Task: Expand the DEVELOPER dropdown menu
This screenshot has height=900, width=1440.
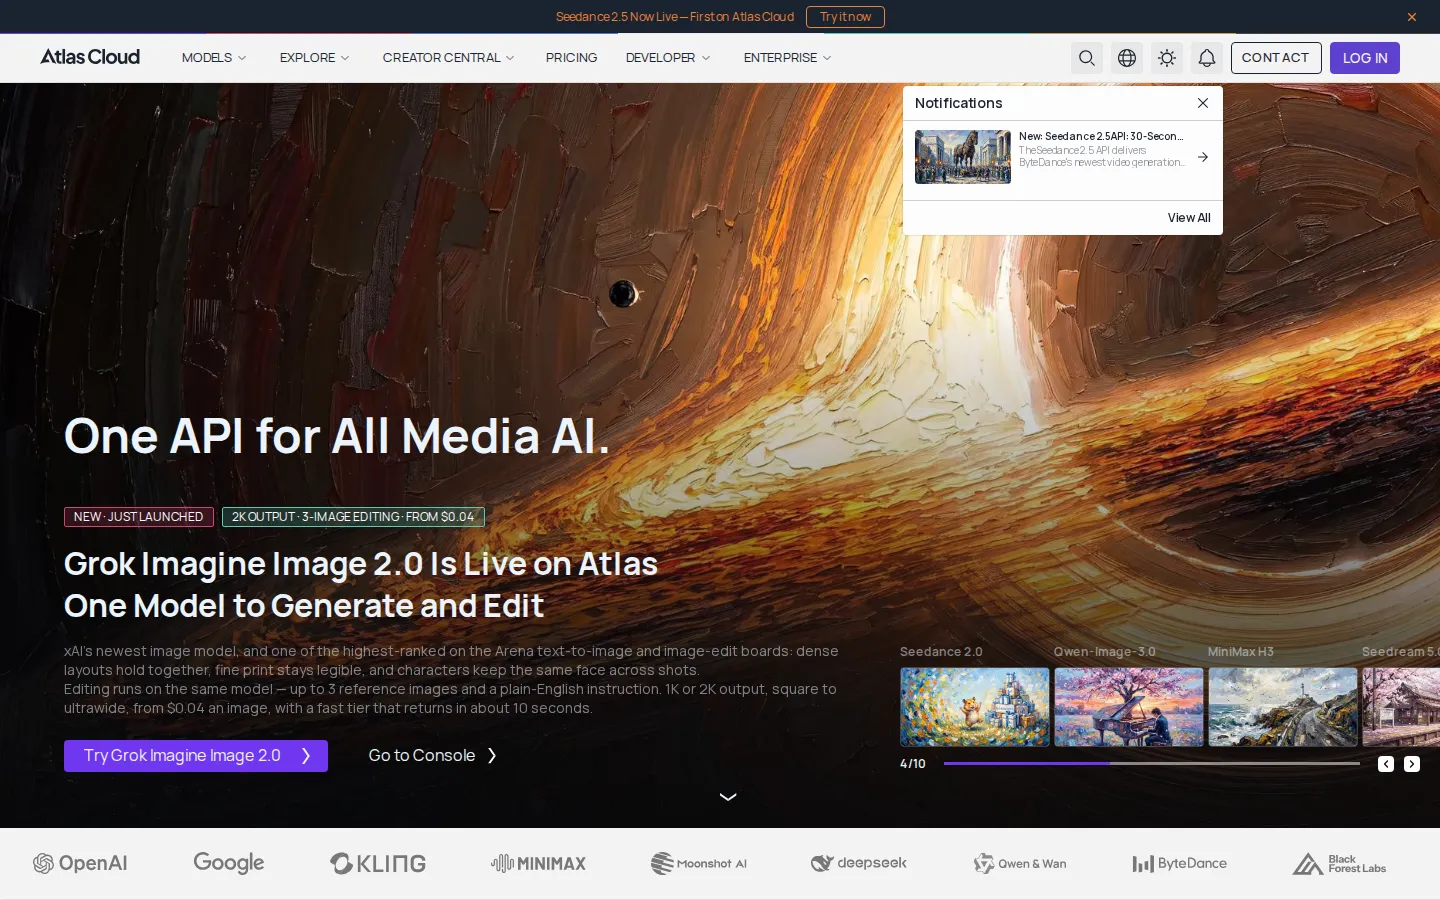Action: tap(668, 58)
